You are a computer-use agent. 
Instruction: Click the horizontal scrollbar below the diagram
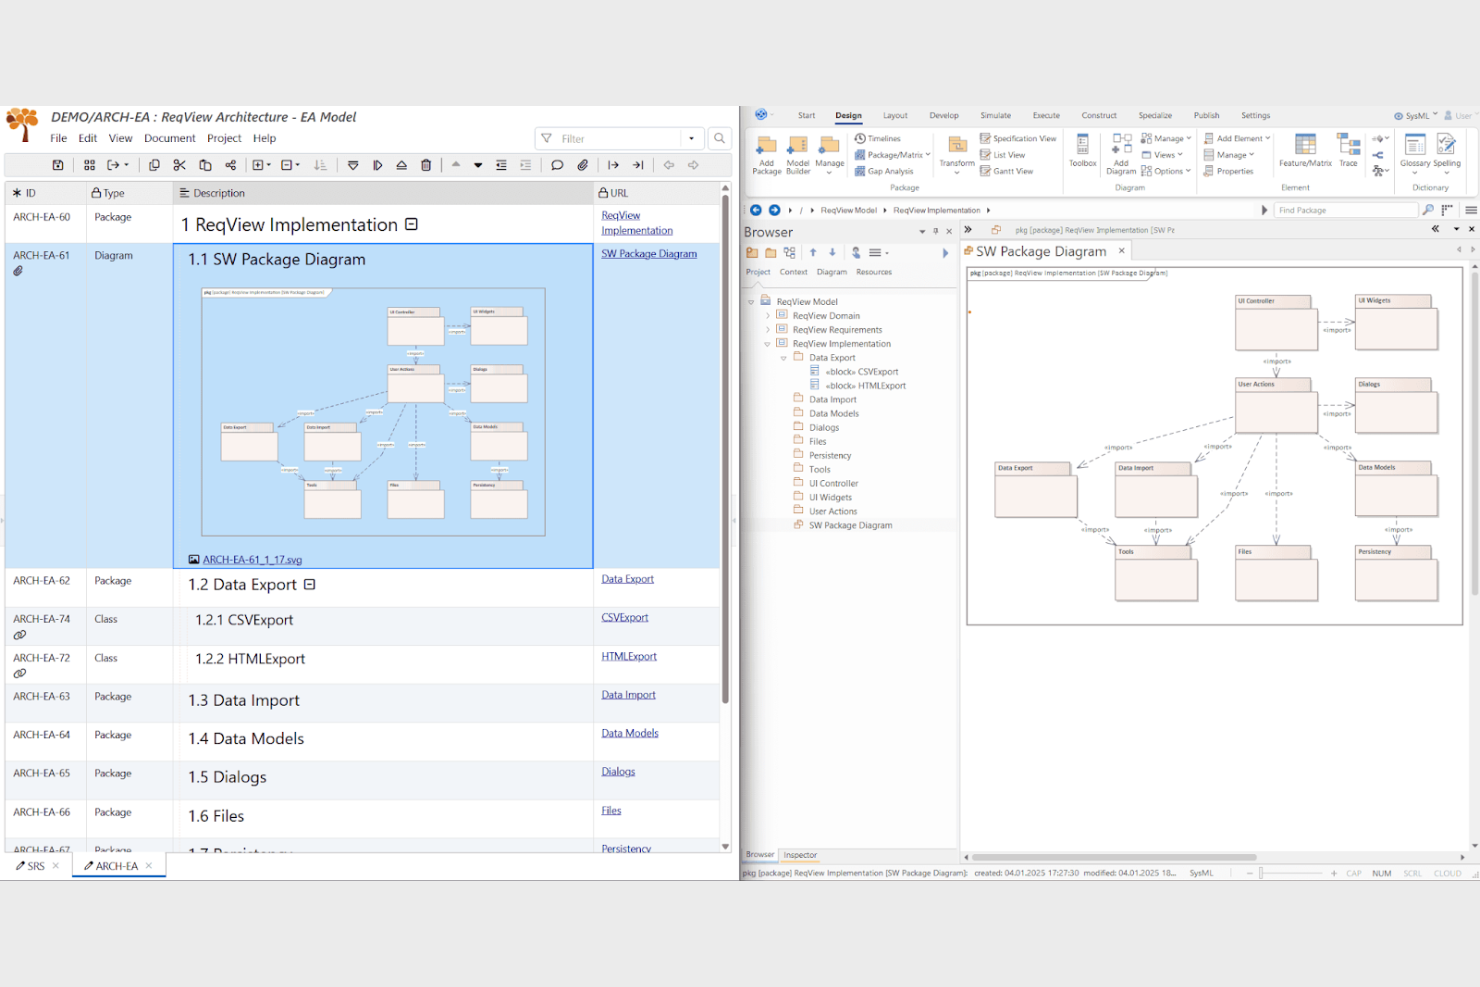1114,857
